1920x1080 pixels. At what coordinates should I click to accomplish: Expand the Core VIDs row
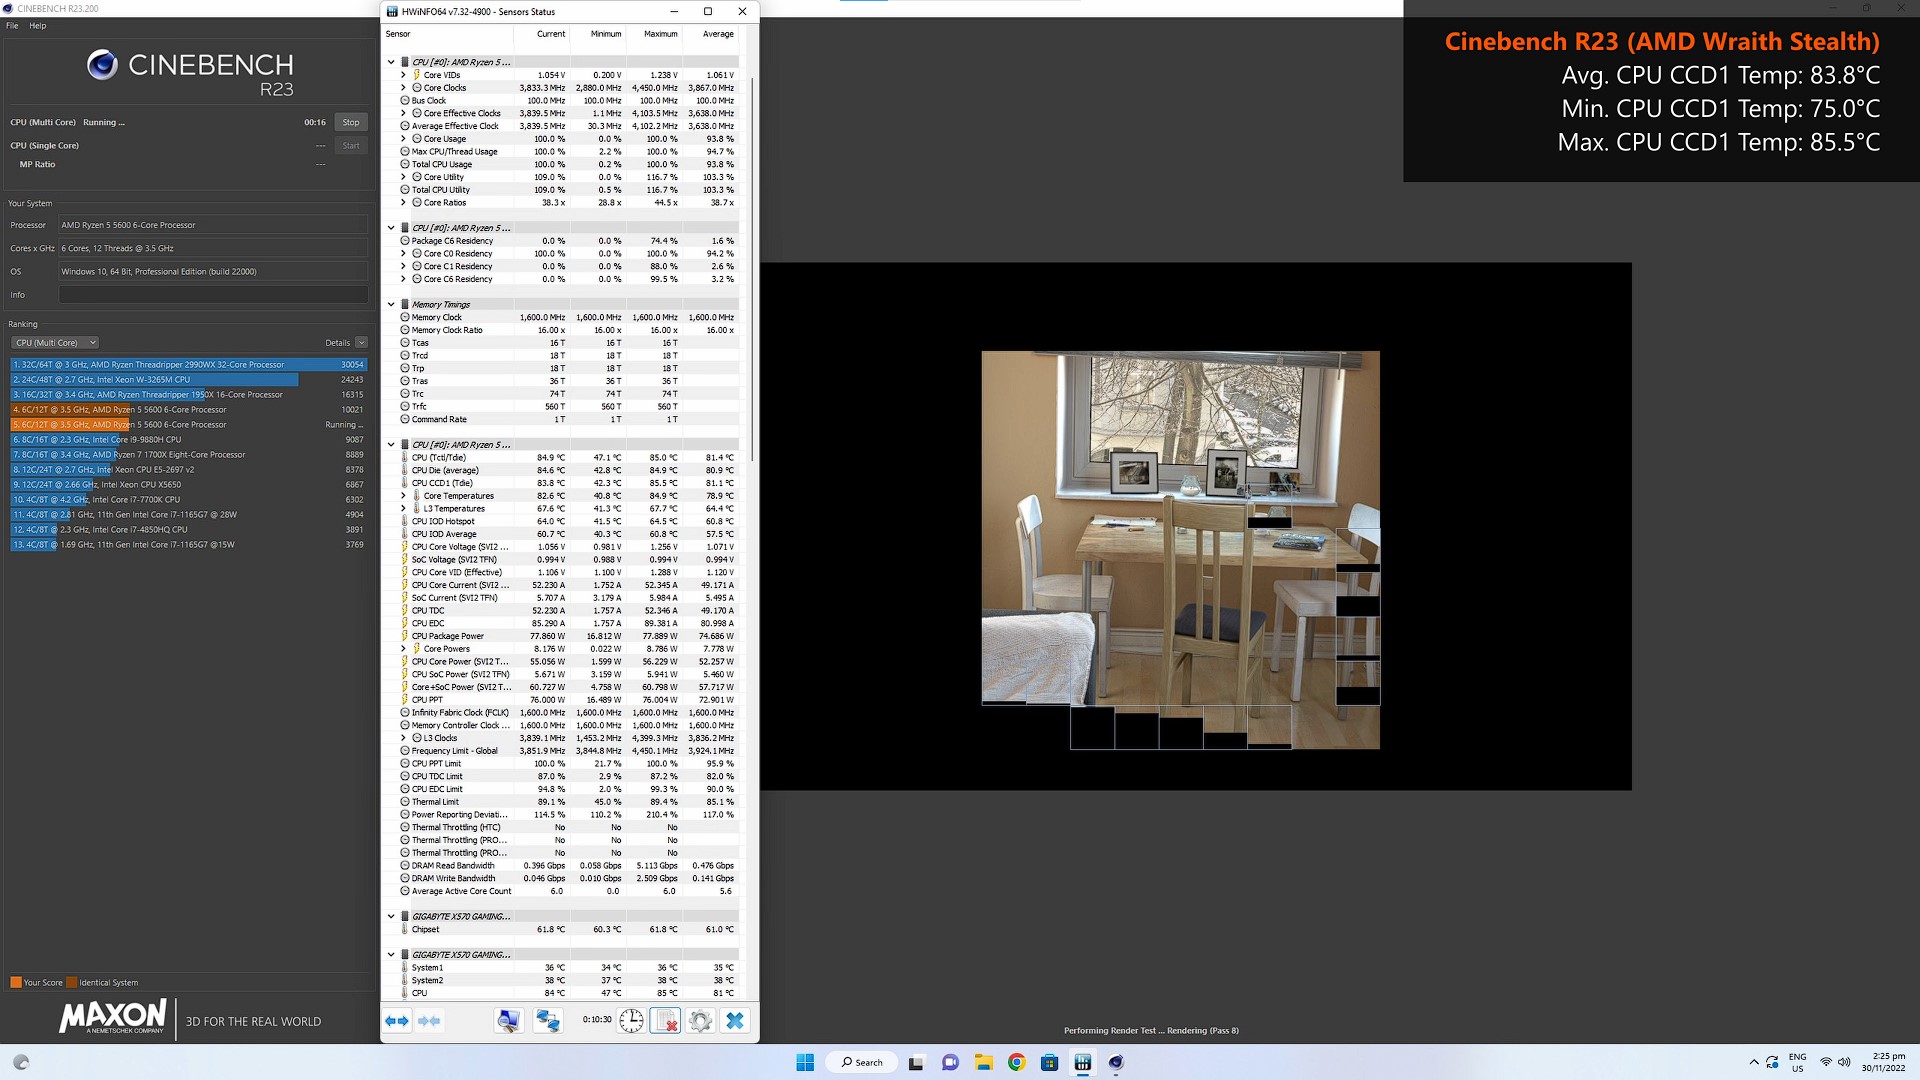pos(403,75)
